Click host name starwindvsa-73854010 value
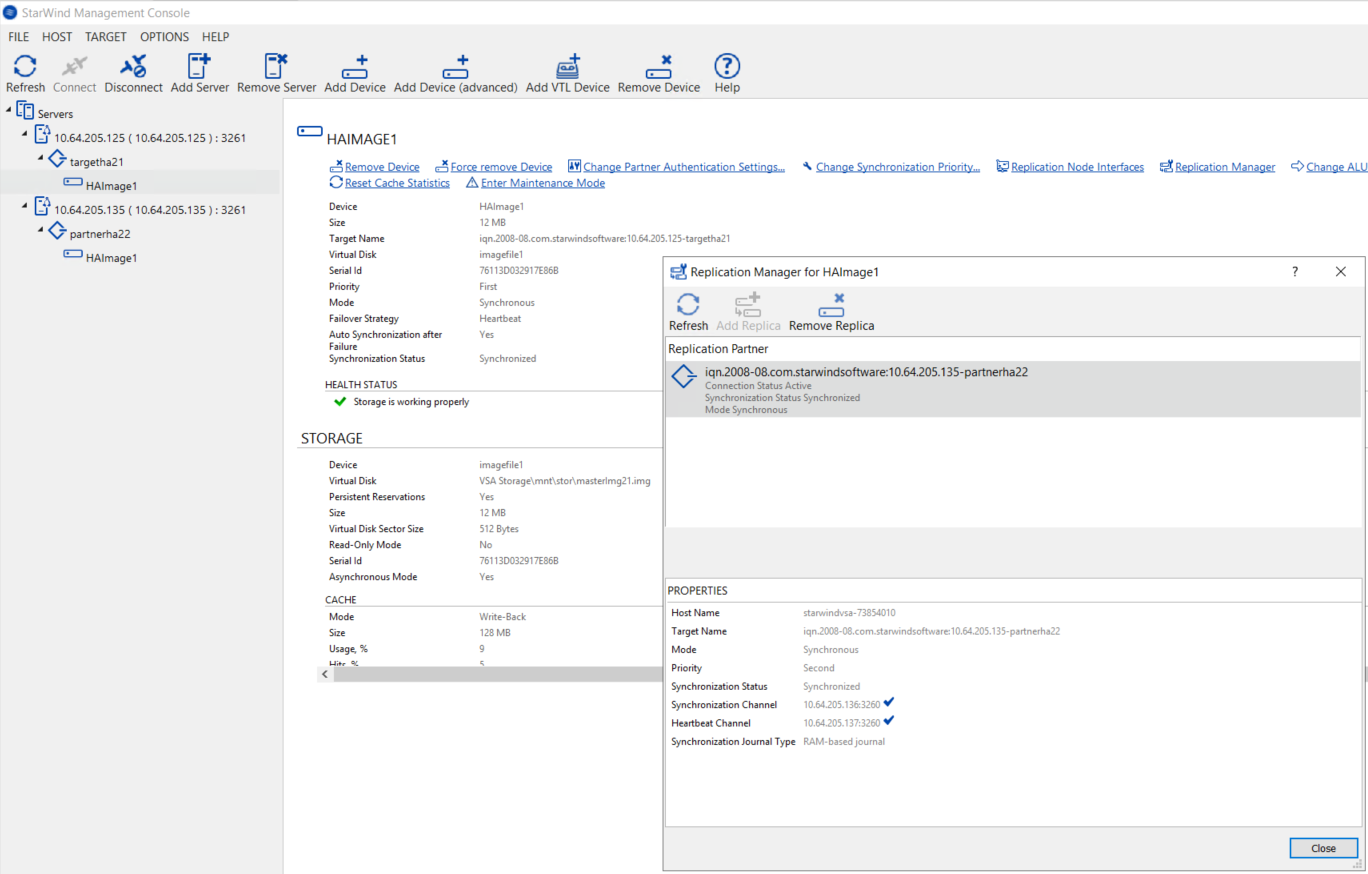This screenshot has width=1368, height=874. [849, 612]
